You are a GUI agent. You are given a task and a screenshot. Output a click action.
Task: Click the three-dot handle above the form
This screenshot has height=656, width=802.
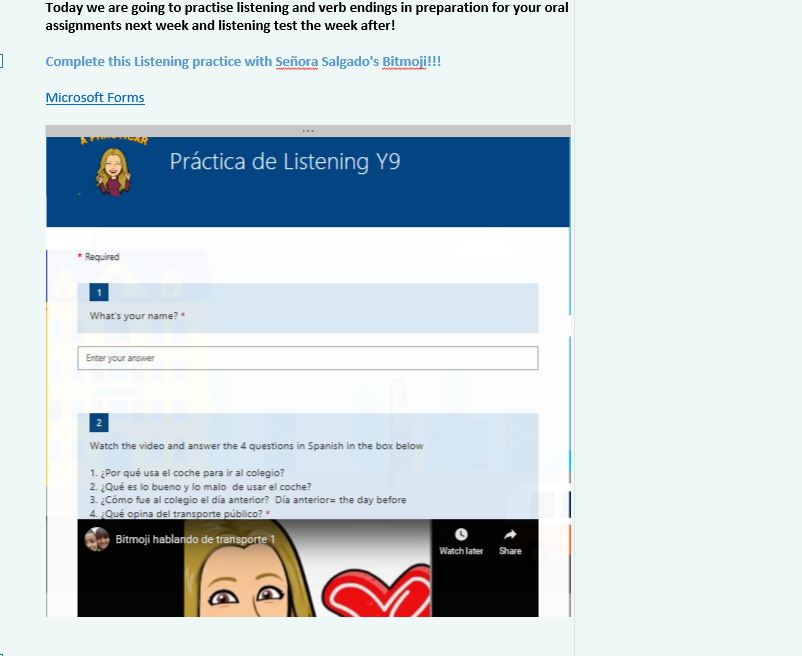coord(308,131)
